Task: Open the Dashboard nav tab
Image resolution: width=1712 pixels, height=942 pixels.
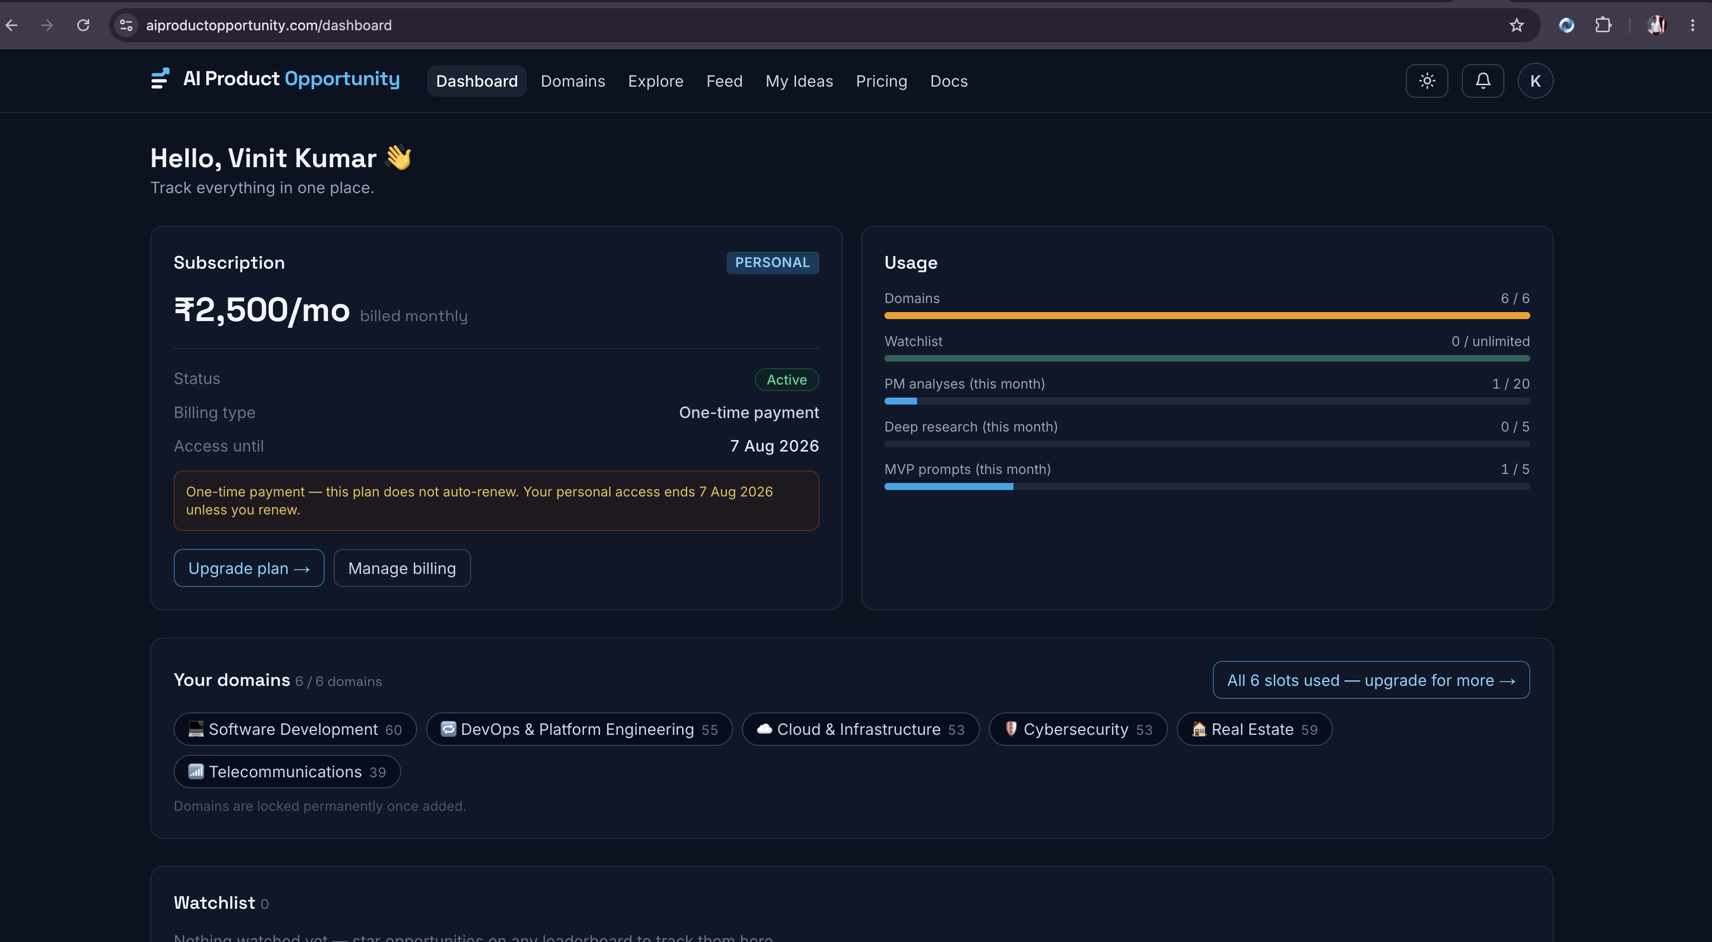Action: (477, 81)
